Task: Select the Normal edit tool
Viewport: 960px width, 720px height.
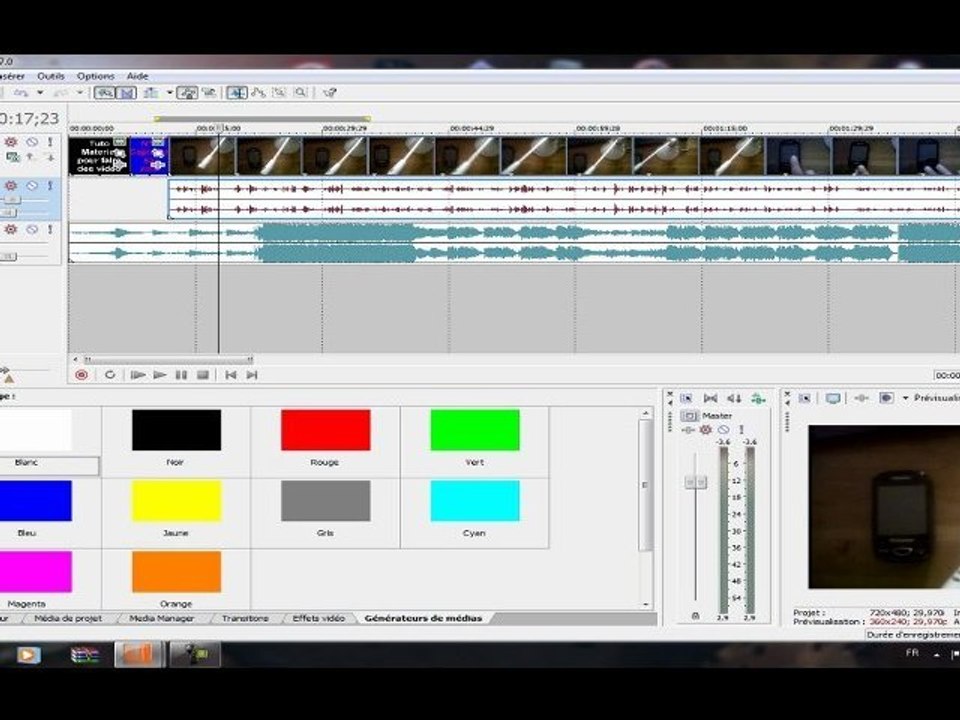Action: click(x=236, y=92)
